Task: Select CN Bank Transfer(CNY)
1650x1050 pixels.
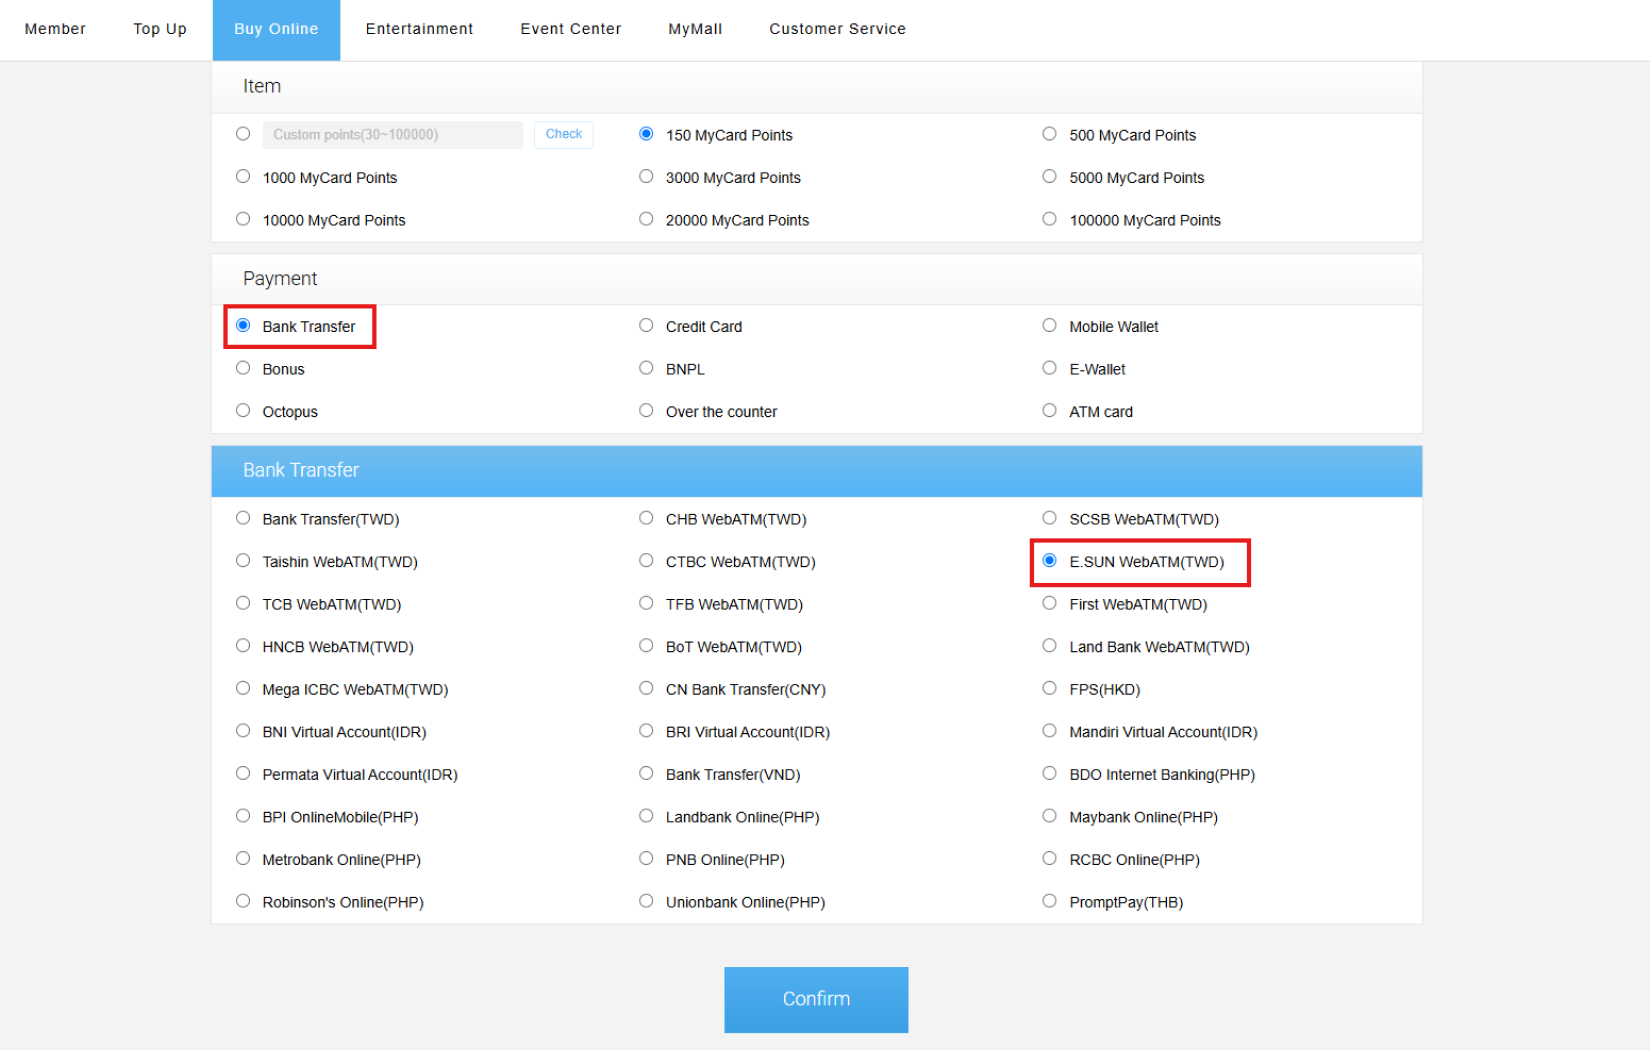Action: 646,688
